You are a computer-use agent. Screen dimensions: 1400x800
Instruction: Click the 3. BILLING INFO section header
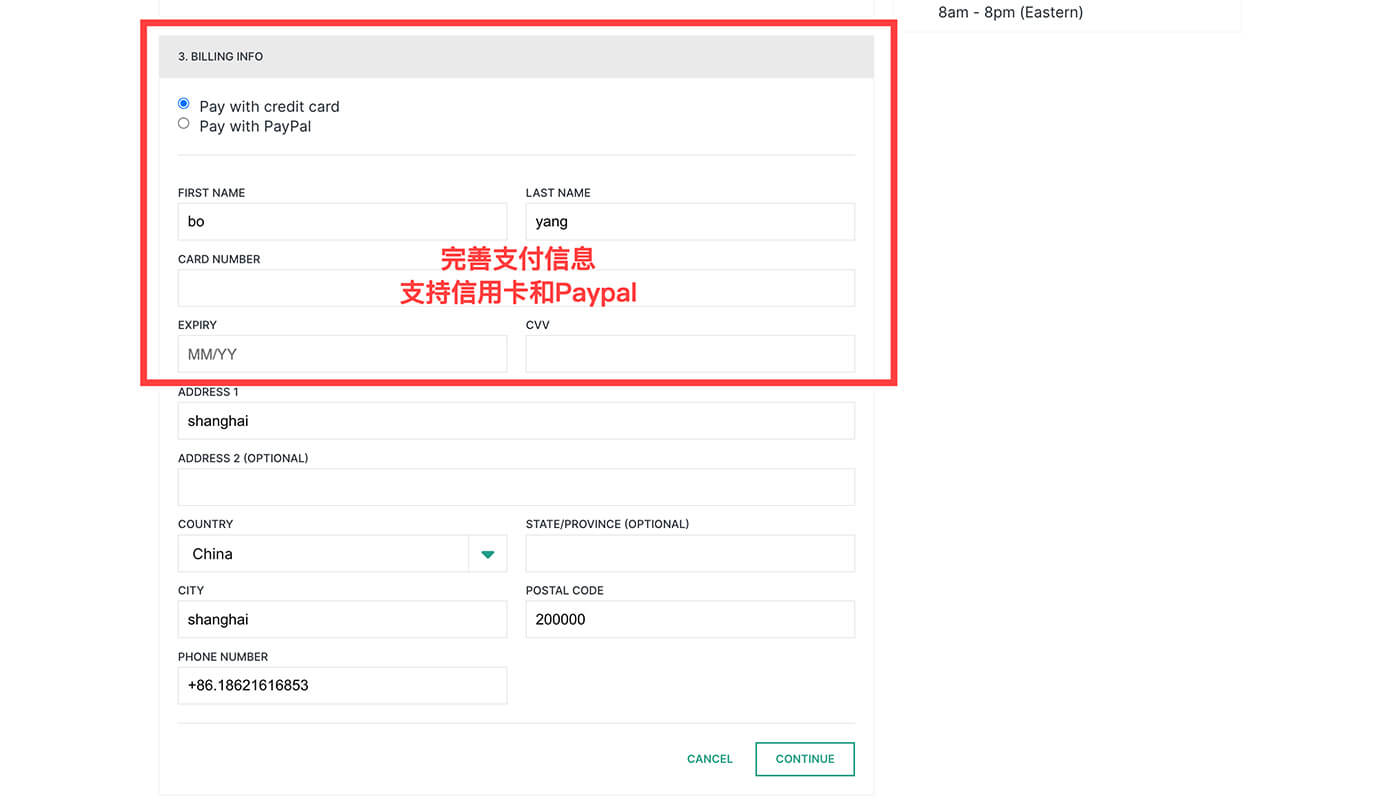516,57
